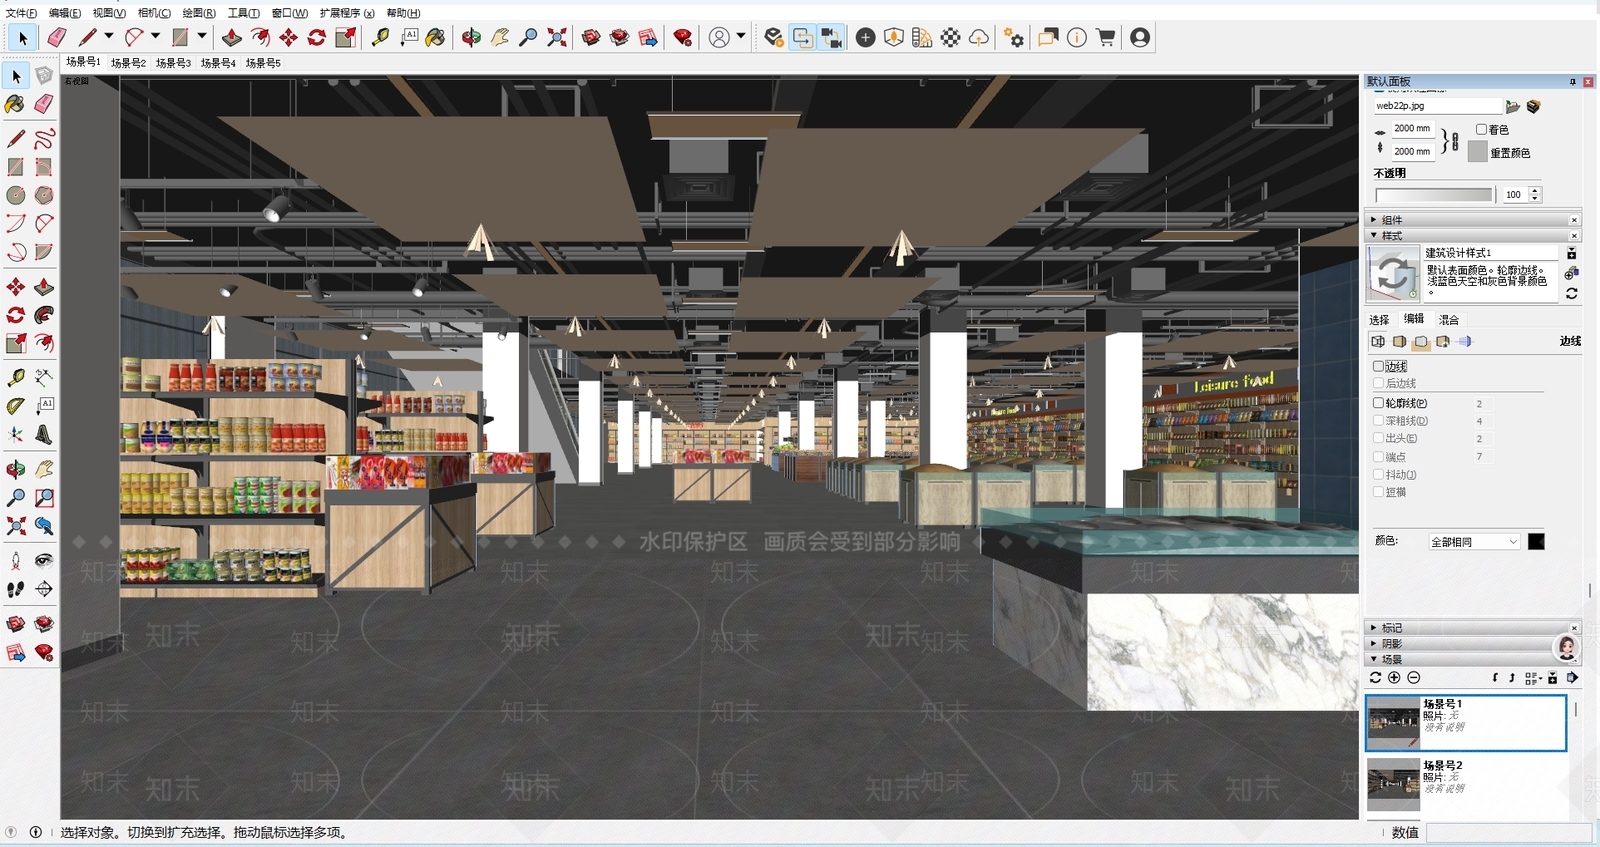Update the style with refresh arrows icon
1600x847 pixels.
[x=1572, y=293]
